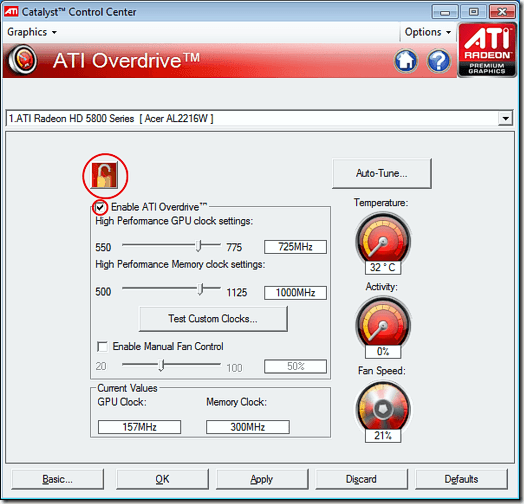524x504 pixels.
Task: Open the Options menu
Action: [427, 32]
